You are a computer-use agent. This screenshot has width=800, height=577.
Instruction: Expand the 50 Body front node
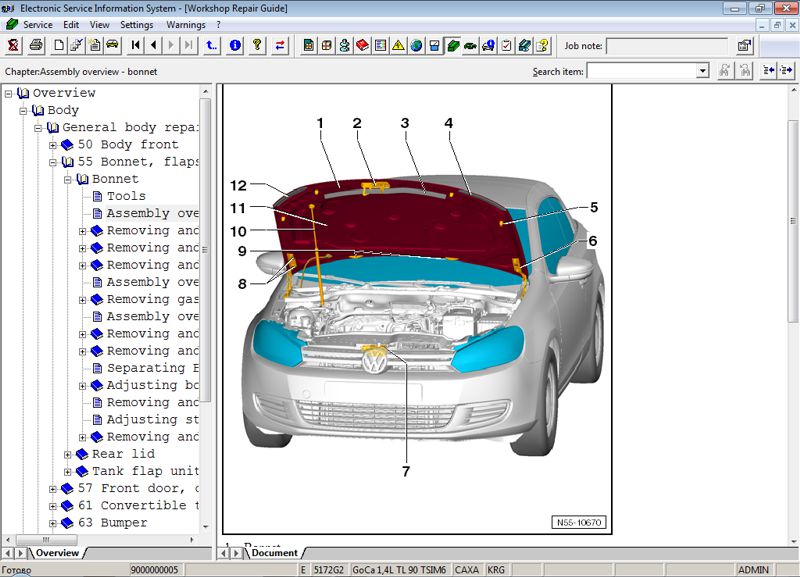tap(53, 145)
